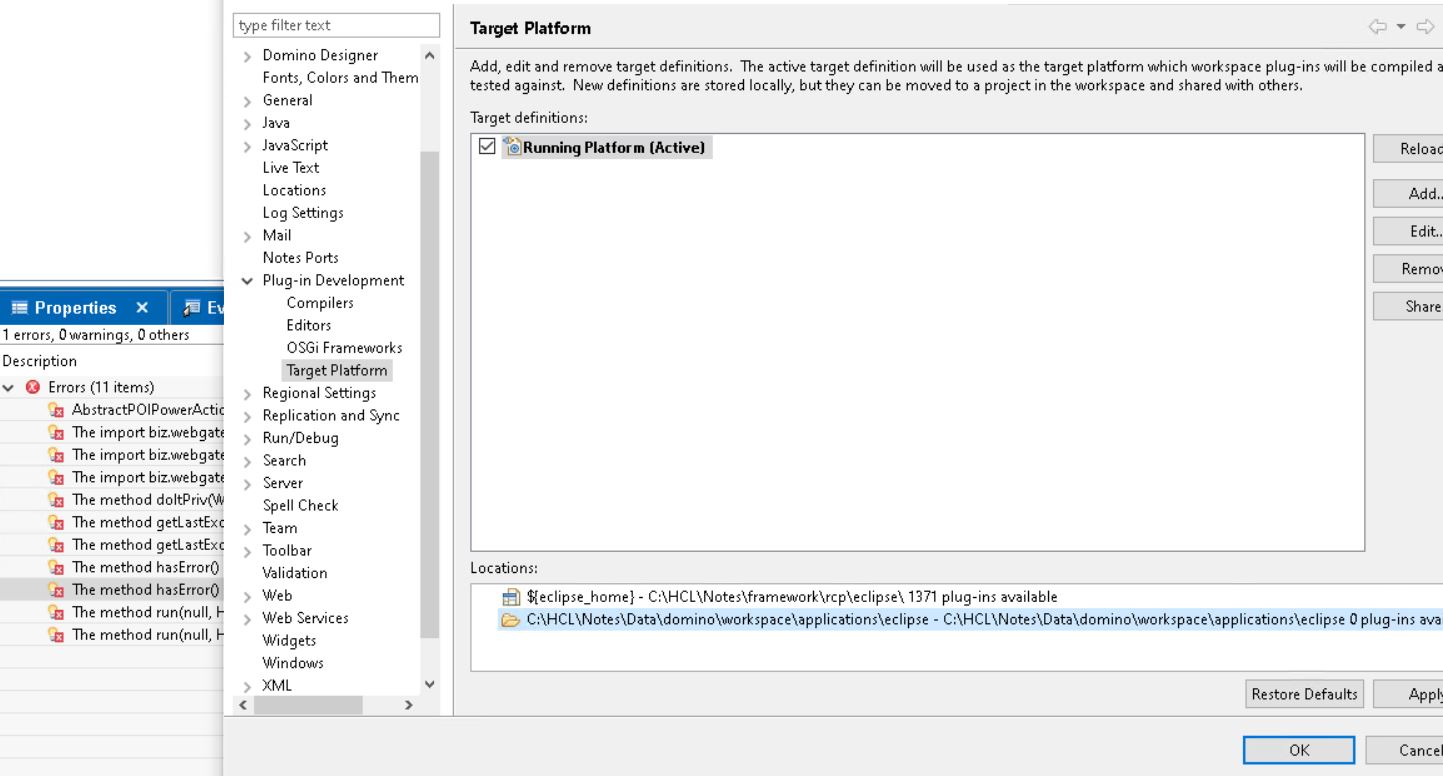Screen dimensions: 1443x776
Task: Click the Running Platform target definition icon
Action: [x=513, y=148]
